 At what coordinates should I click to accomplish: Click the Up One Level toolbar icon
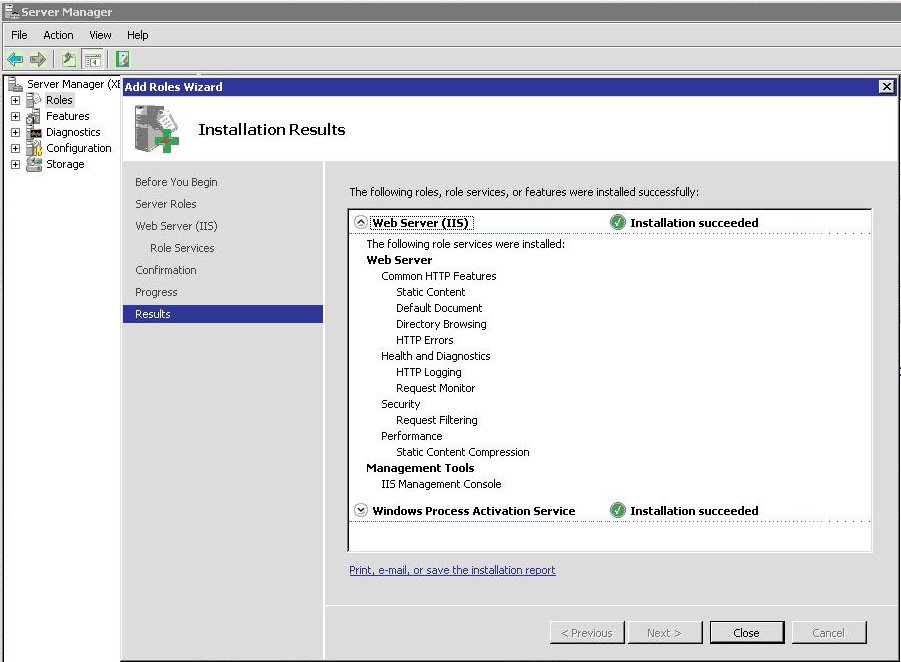point(68,59)
